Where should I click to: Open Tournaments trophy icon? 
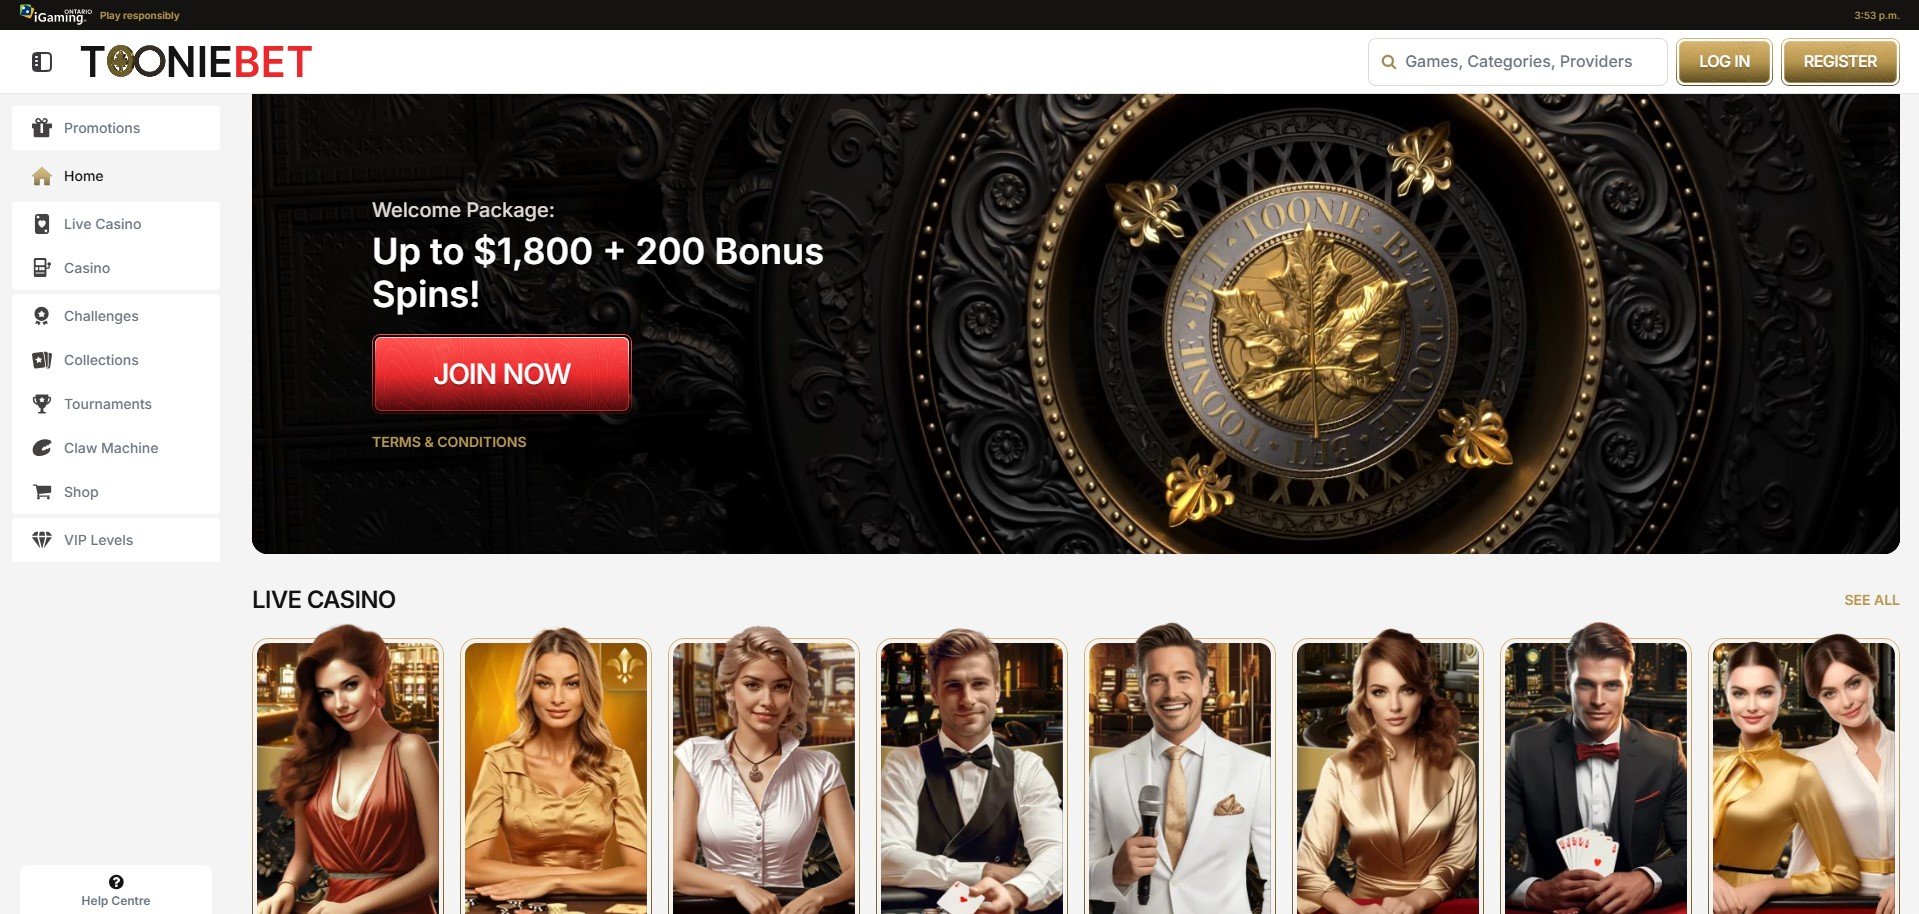pyautogui.click(x=42, y=404)
